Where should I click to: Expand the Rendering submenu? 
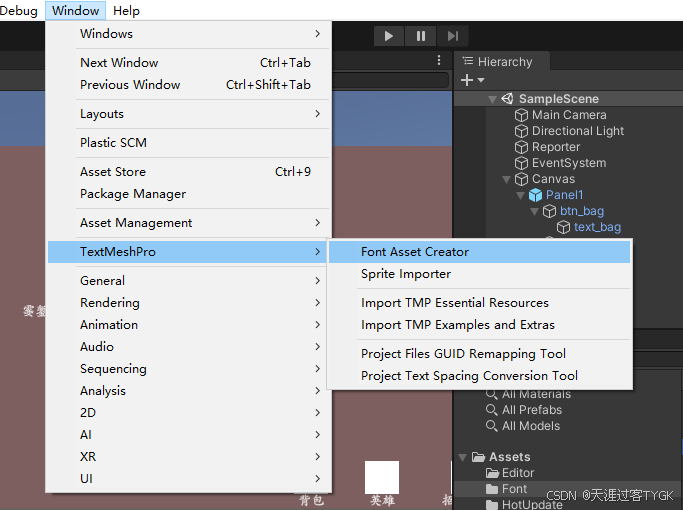pos(189,303)
